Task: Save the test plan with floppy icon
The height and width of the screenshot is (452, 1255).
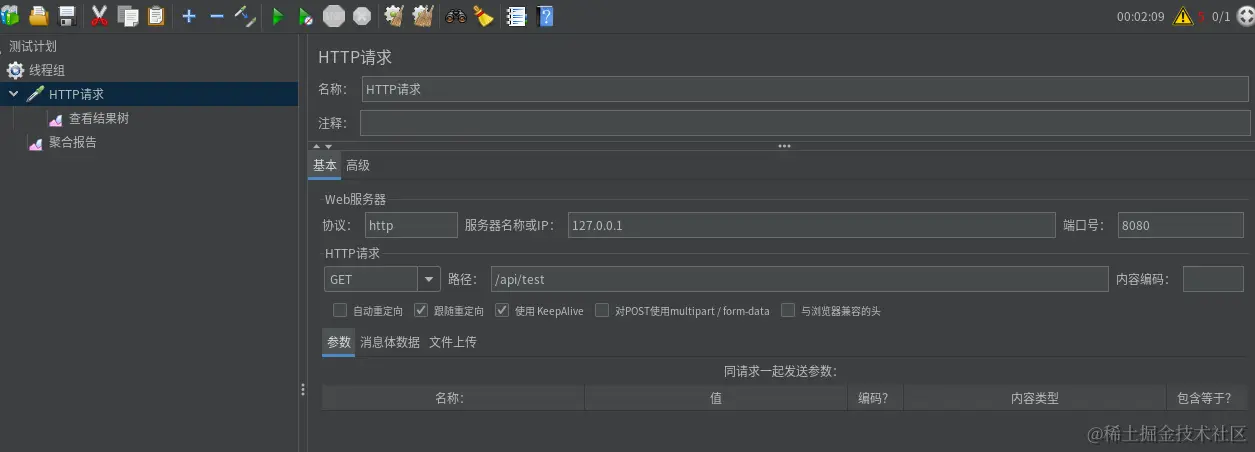Action: [x=68, y=15]
